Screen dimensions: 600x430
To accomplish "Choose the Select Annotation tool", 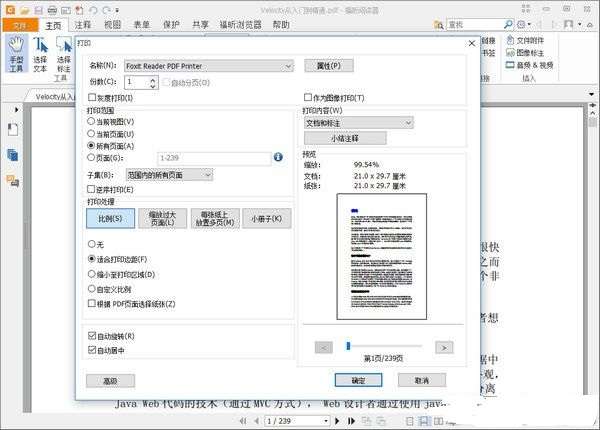I will point(64,54).
